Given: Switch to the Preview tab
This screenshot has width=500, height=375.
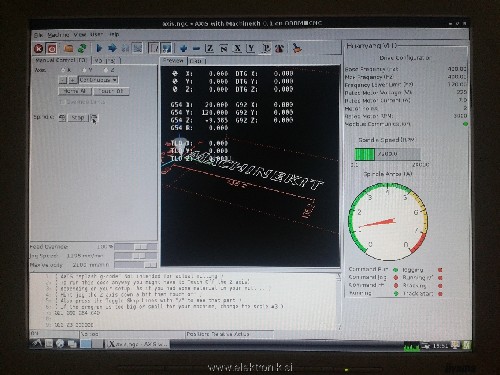Looking at the screenshot, I should point(173,61).
